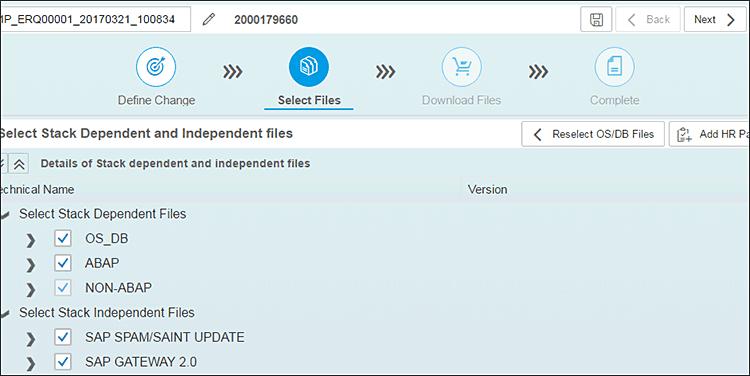Click the Back button
Viewport: 750px width, 376px height.
648,20
